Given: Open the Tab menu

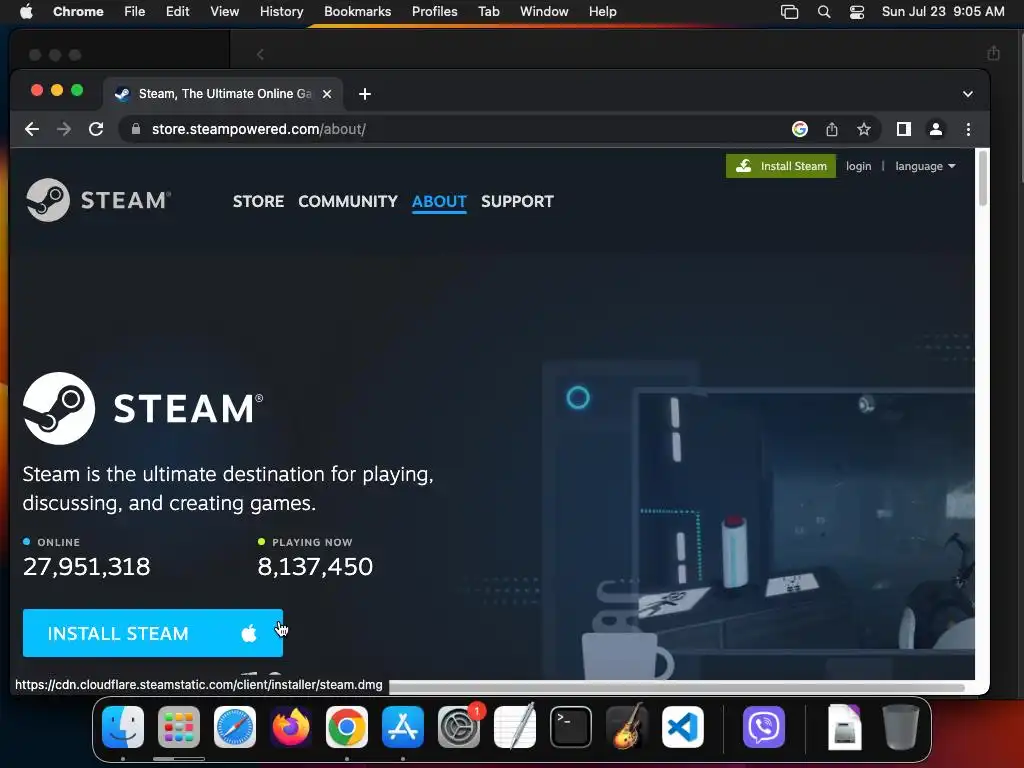Looking at the screenshot, I should [x=488, y=11].
